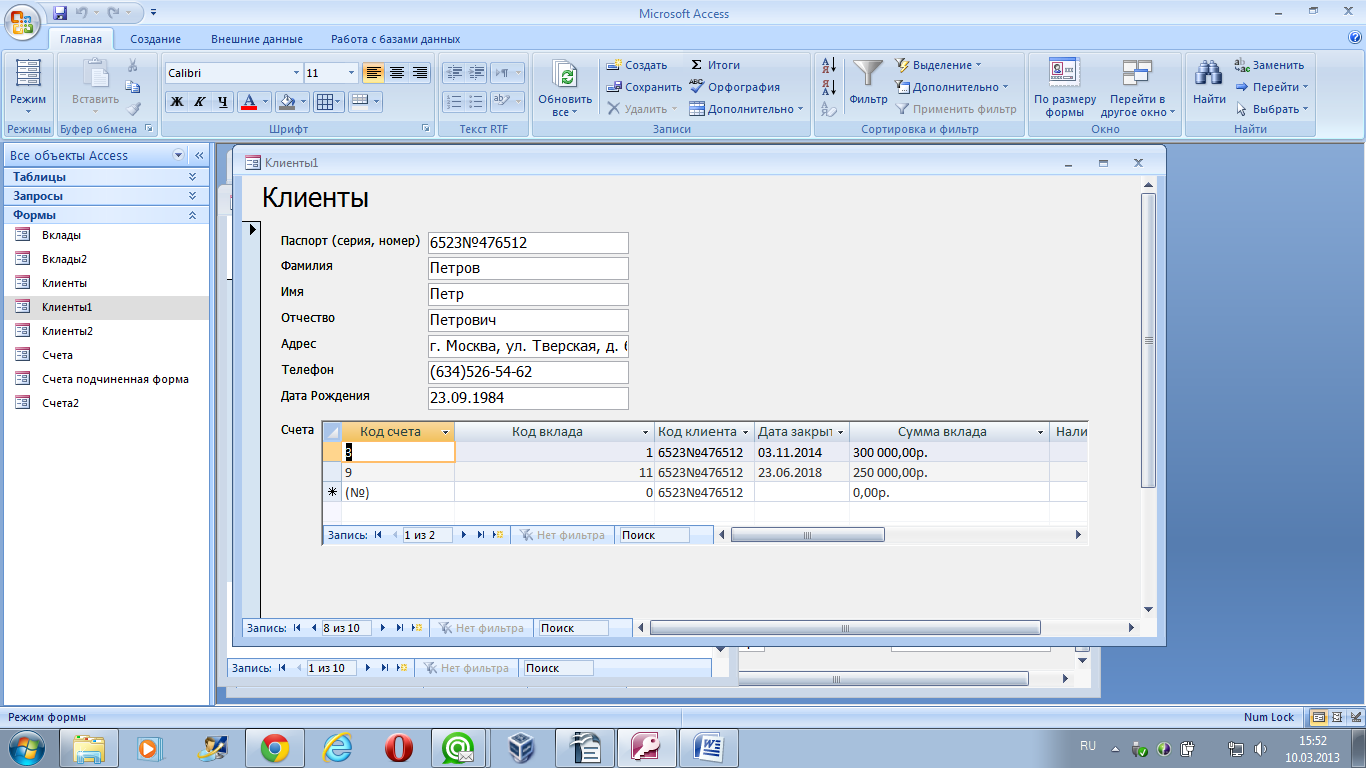
Task: Click the fill color bucket icon
Action: tap(287, 101)
